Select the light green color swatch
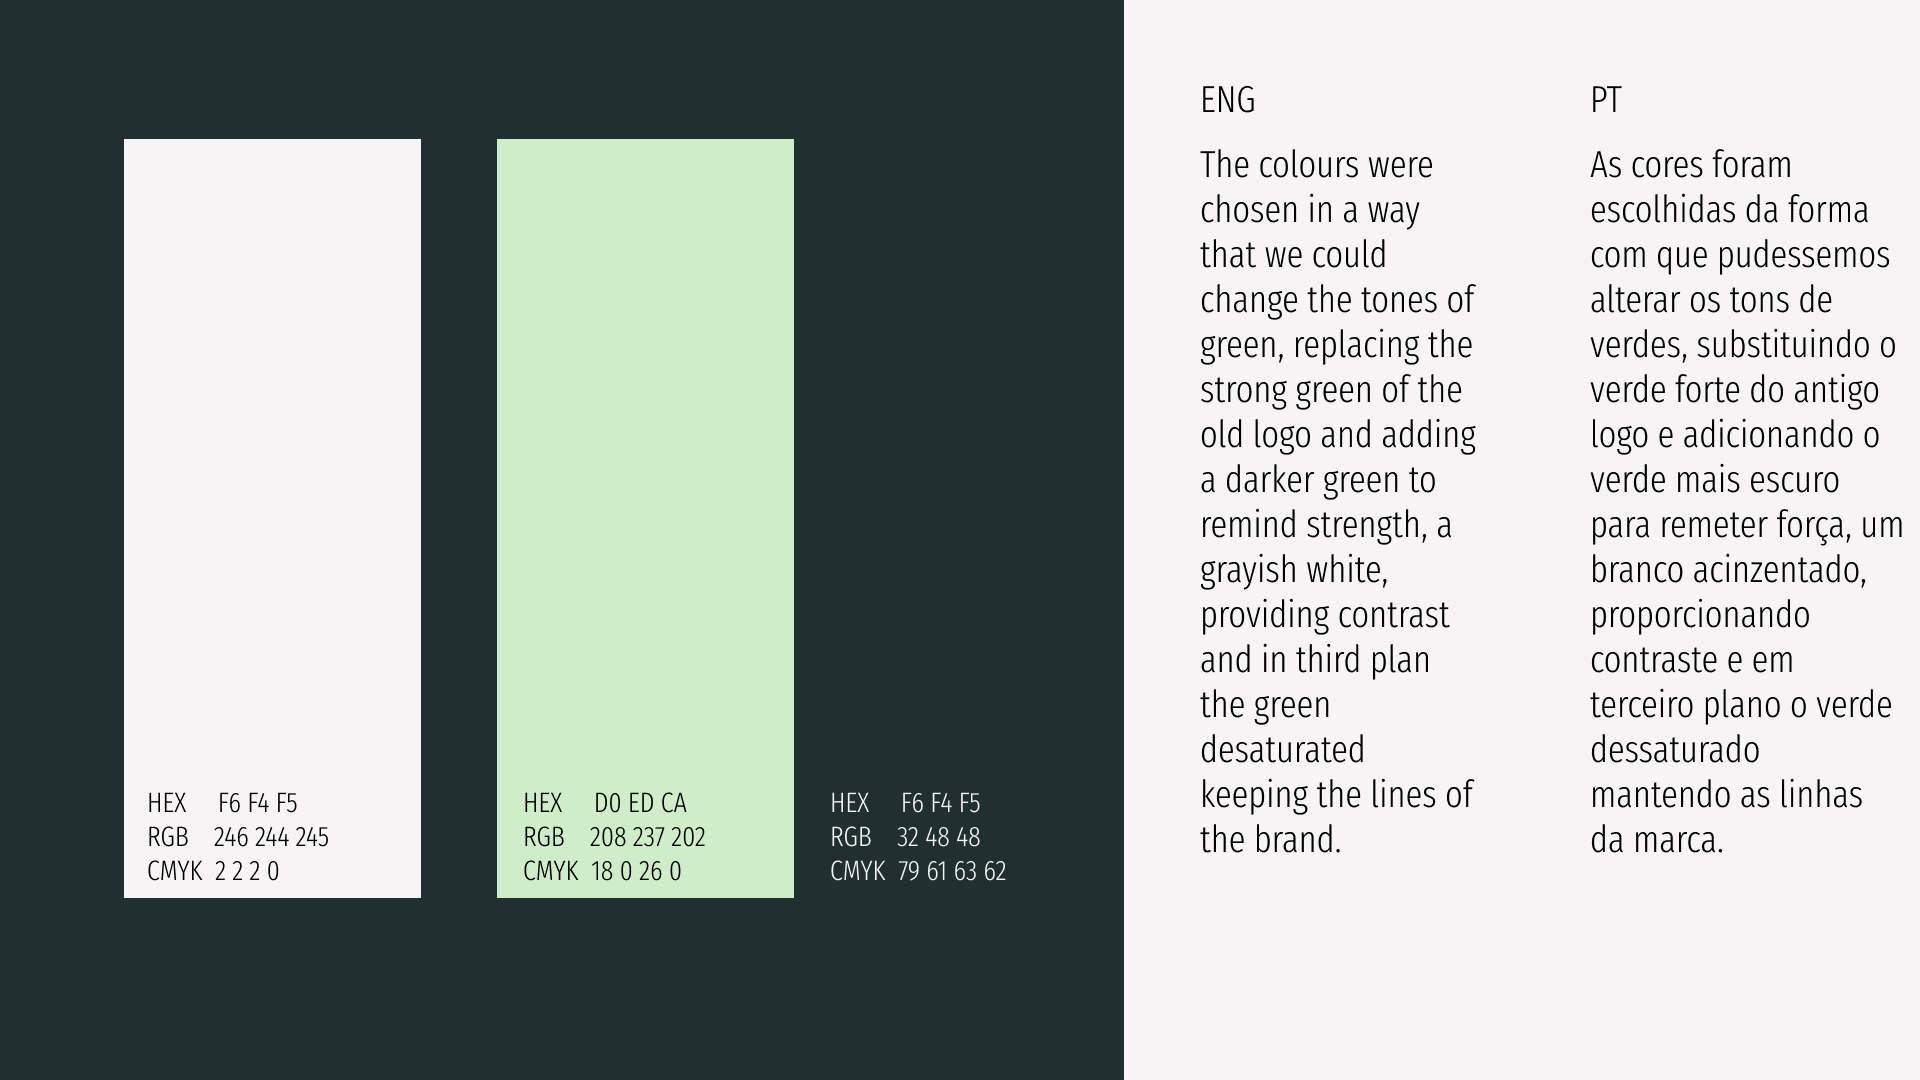Image resolution: width=1920 pixels, height=1080 pixels. click(x=645, y=450)
